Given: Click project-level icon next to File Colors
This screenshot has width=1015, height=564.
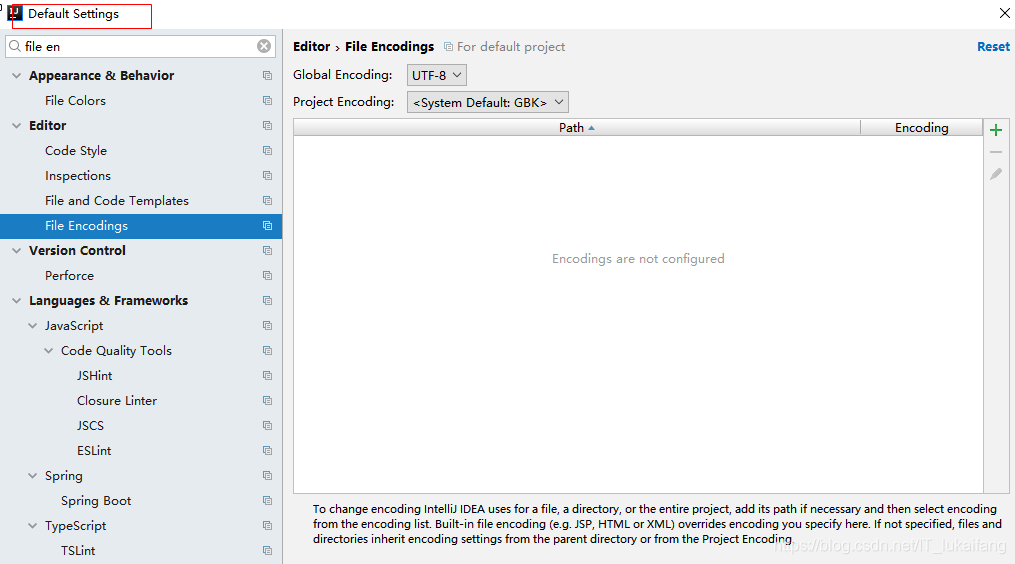Looking at the screenshot, I should pyautogui.click(x=267, y=100).
